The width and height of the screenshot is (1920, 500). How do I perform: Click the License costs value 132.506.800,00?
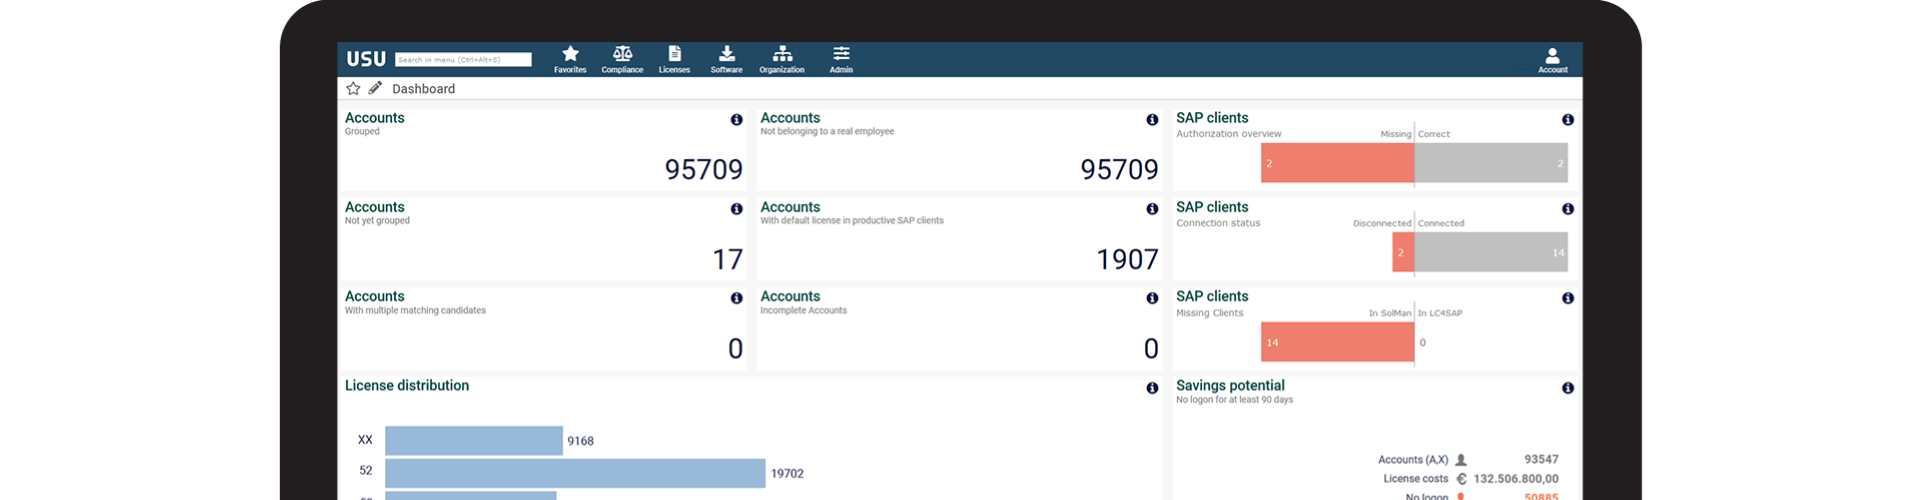(x=1515, y=479)
